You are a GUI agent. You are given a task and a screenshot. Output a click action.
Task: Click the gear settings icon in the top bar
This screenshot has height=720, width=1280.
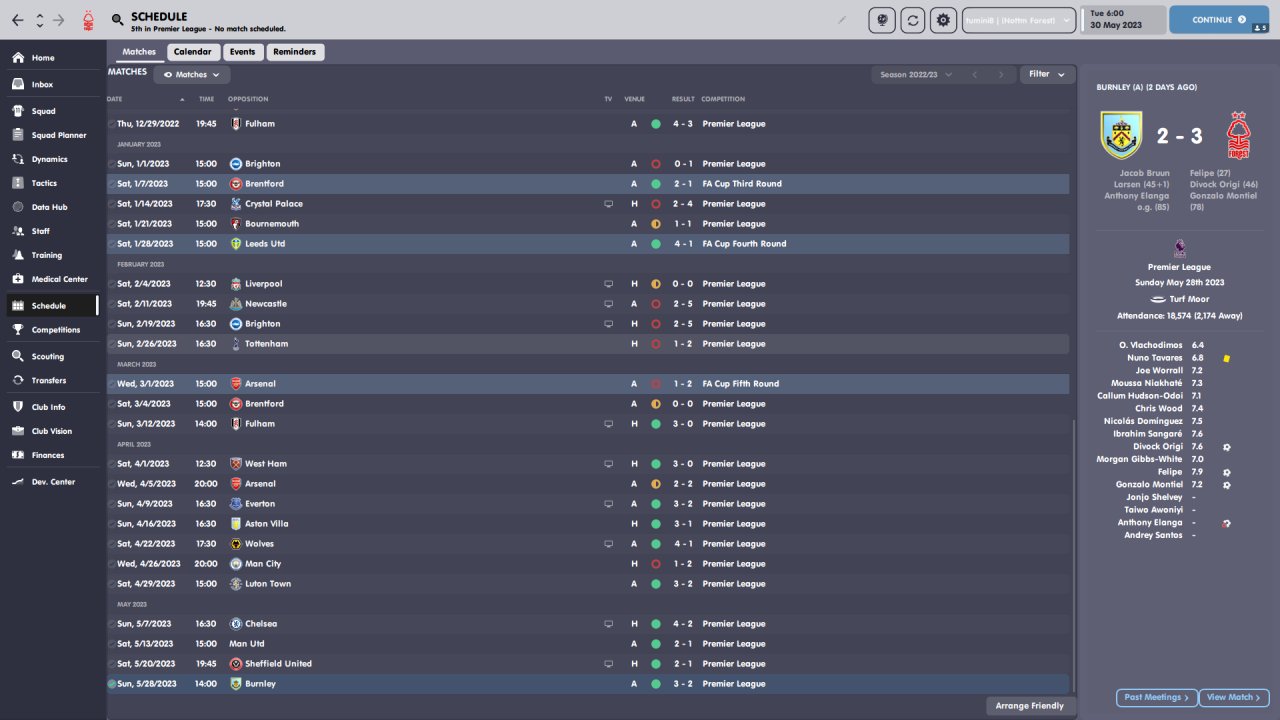[943, 20]
